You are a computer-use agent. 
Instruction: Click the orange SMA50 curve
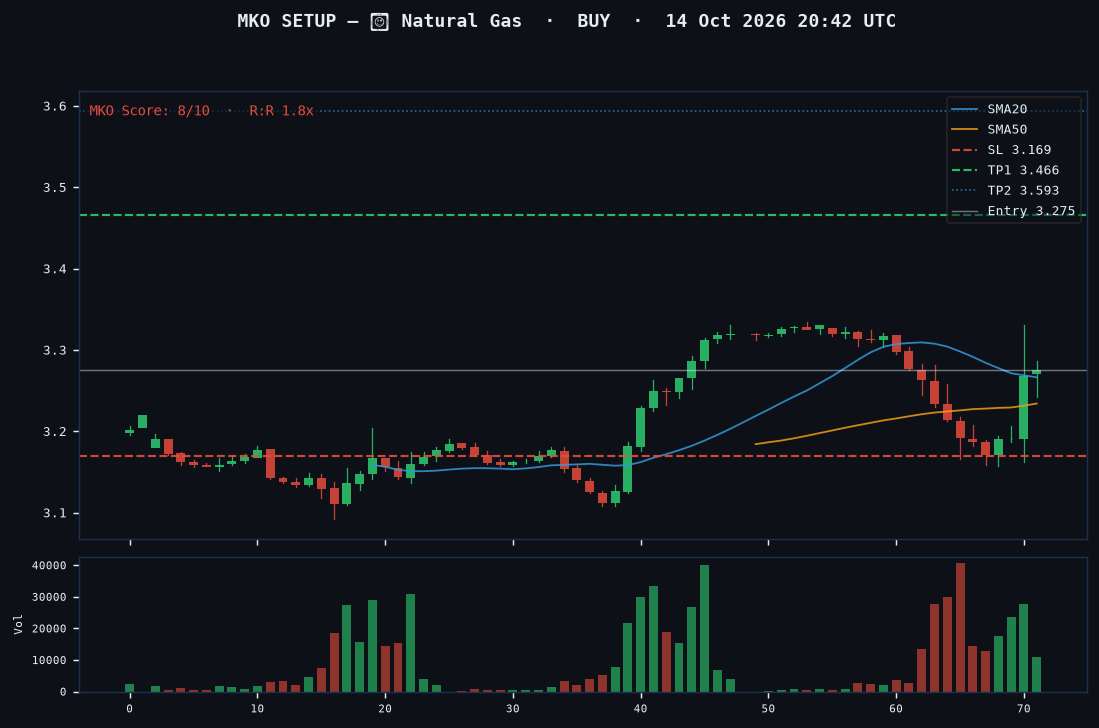(x=896, y=418)
